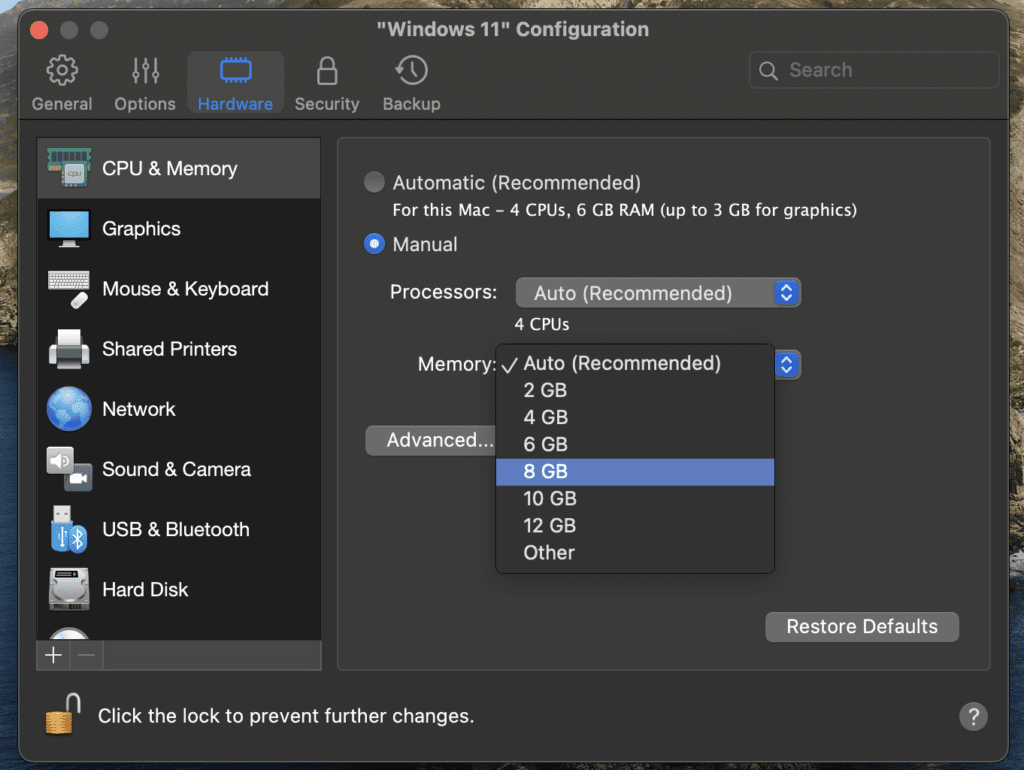Select the USB & Bluetooth label

(176, 530)
